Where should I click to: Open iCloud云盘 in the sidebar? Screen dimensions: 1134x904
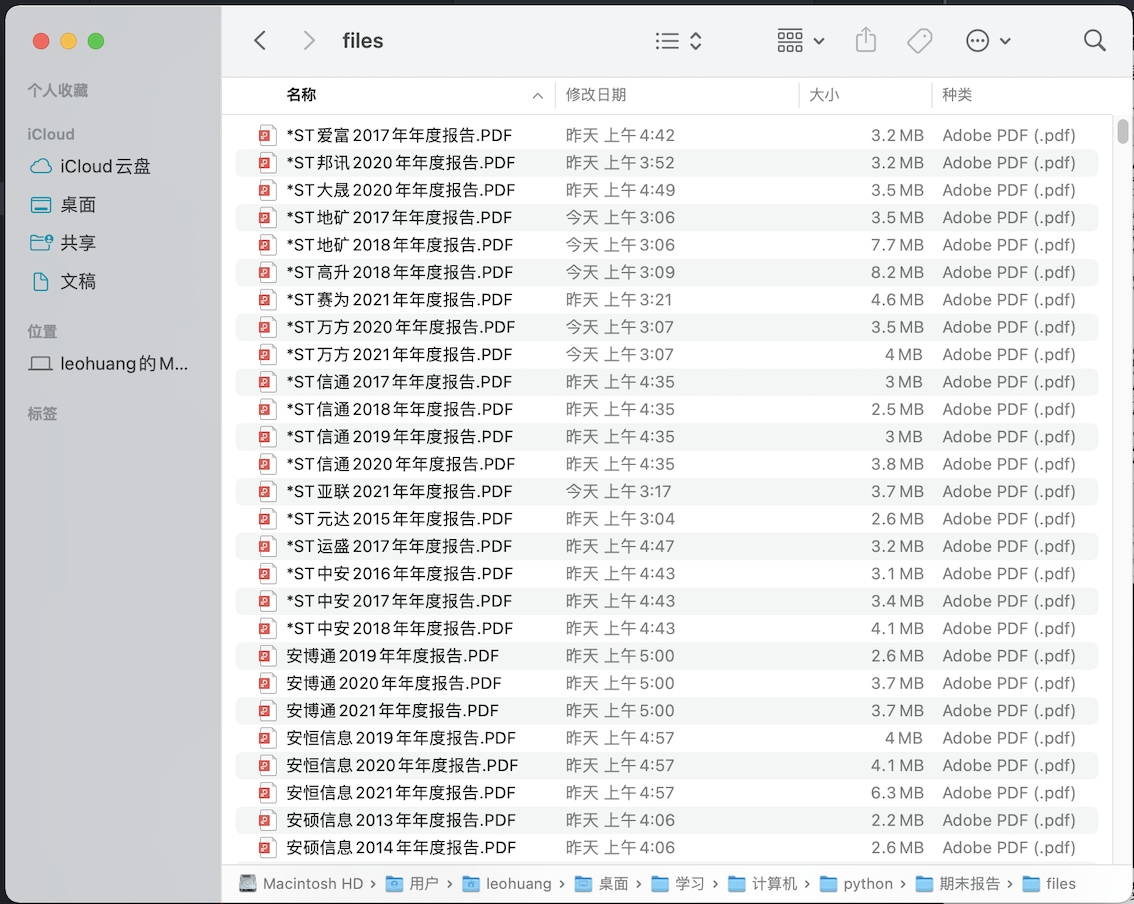point(106,166)
